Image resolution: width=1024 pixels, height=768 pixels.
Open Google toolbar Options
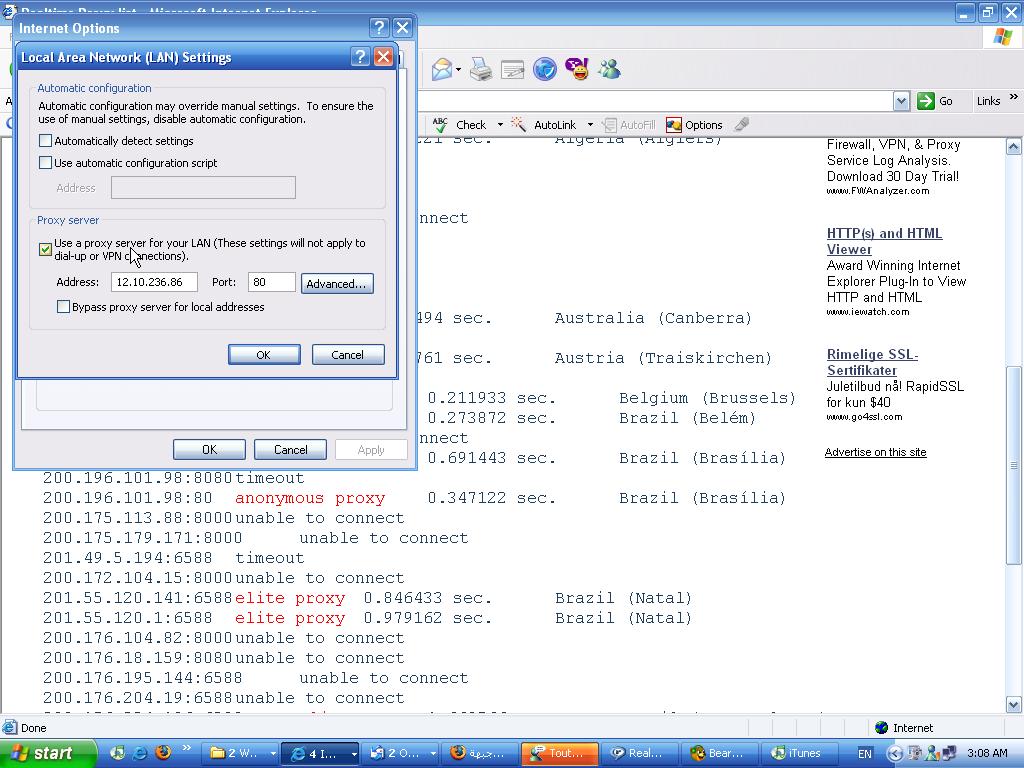tap(694, 125)
